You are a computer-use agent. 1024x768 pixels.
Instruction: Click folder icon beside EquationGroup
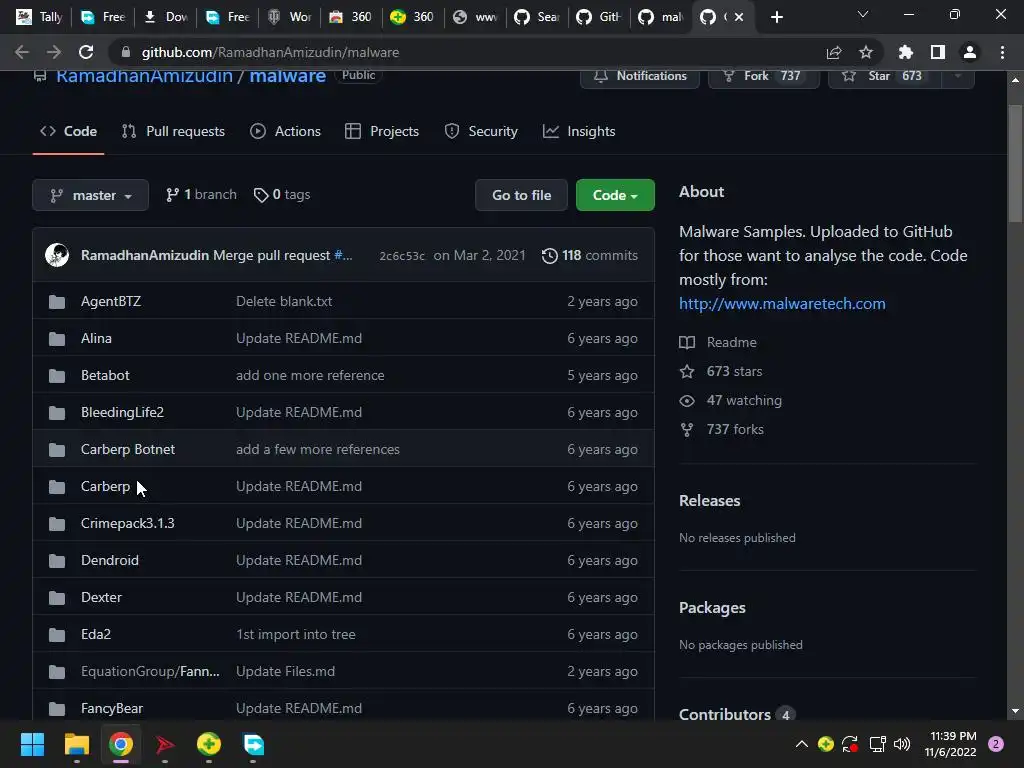pos(57,671)
